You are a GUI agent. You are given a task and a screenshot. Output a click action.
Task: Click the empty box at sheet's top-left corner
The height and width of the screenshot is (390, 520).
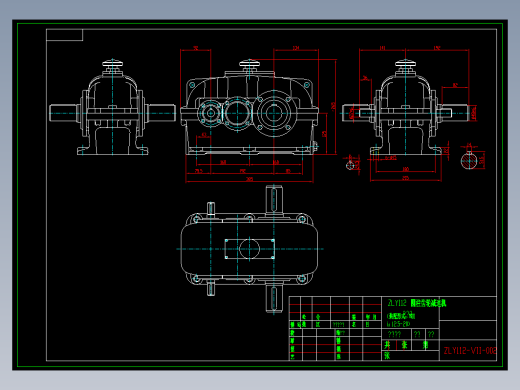(x=65, y=35)
